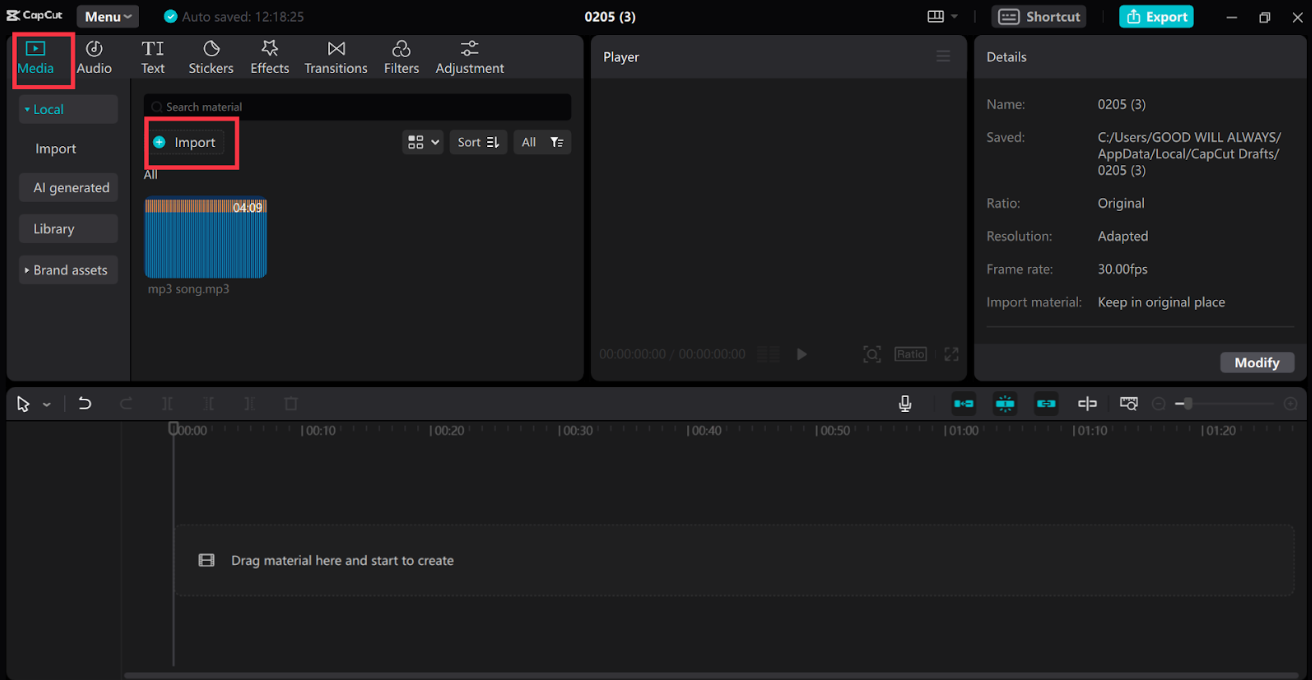The width and height of the screenshot is (1312, 680).
Task: Click the project title 0205 (3)
Action: coord(610,17)
